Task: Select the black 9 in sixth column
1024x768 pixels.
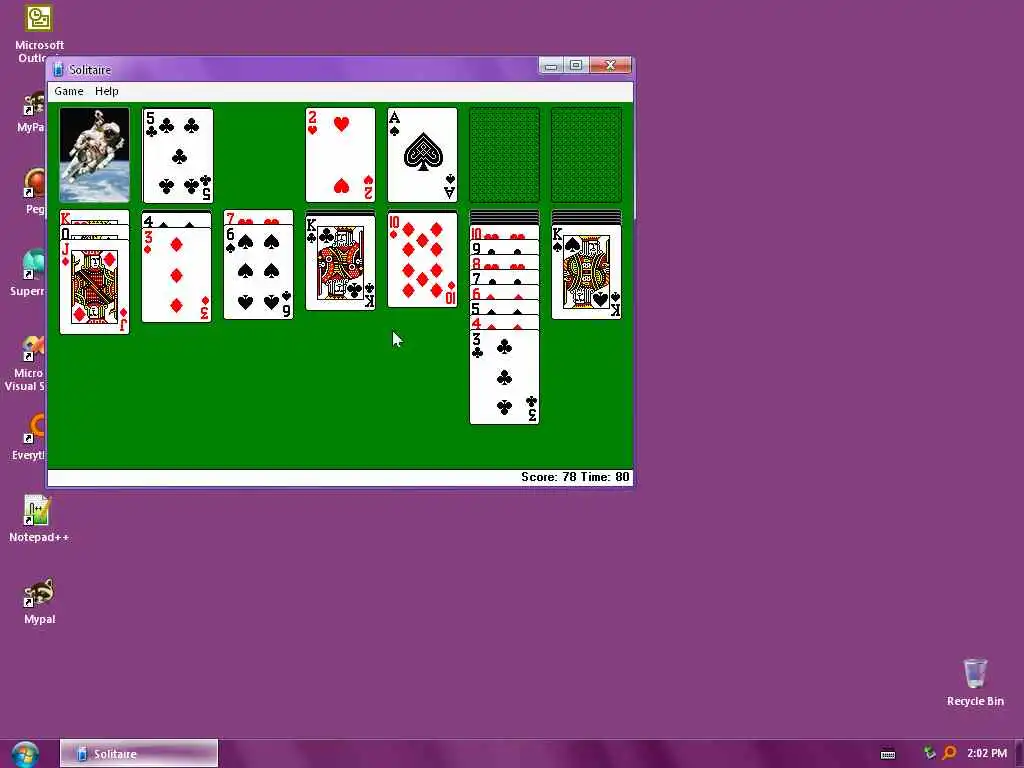Action: pyautogui.click(x=504, y=248)
